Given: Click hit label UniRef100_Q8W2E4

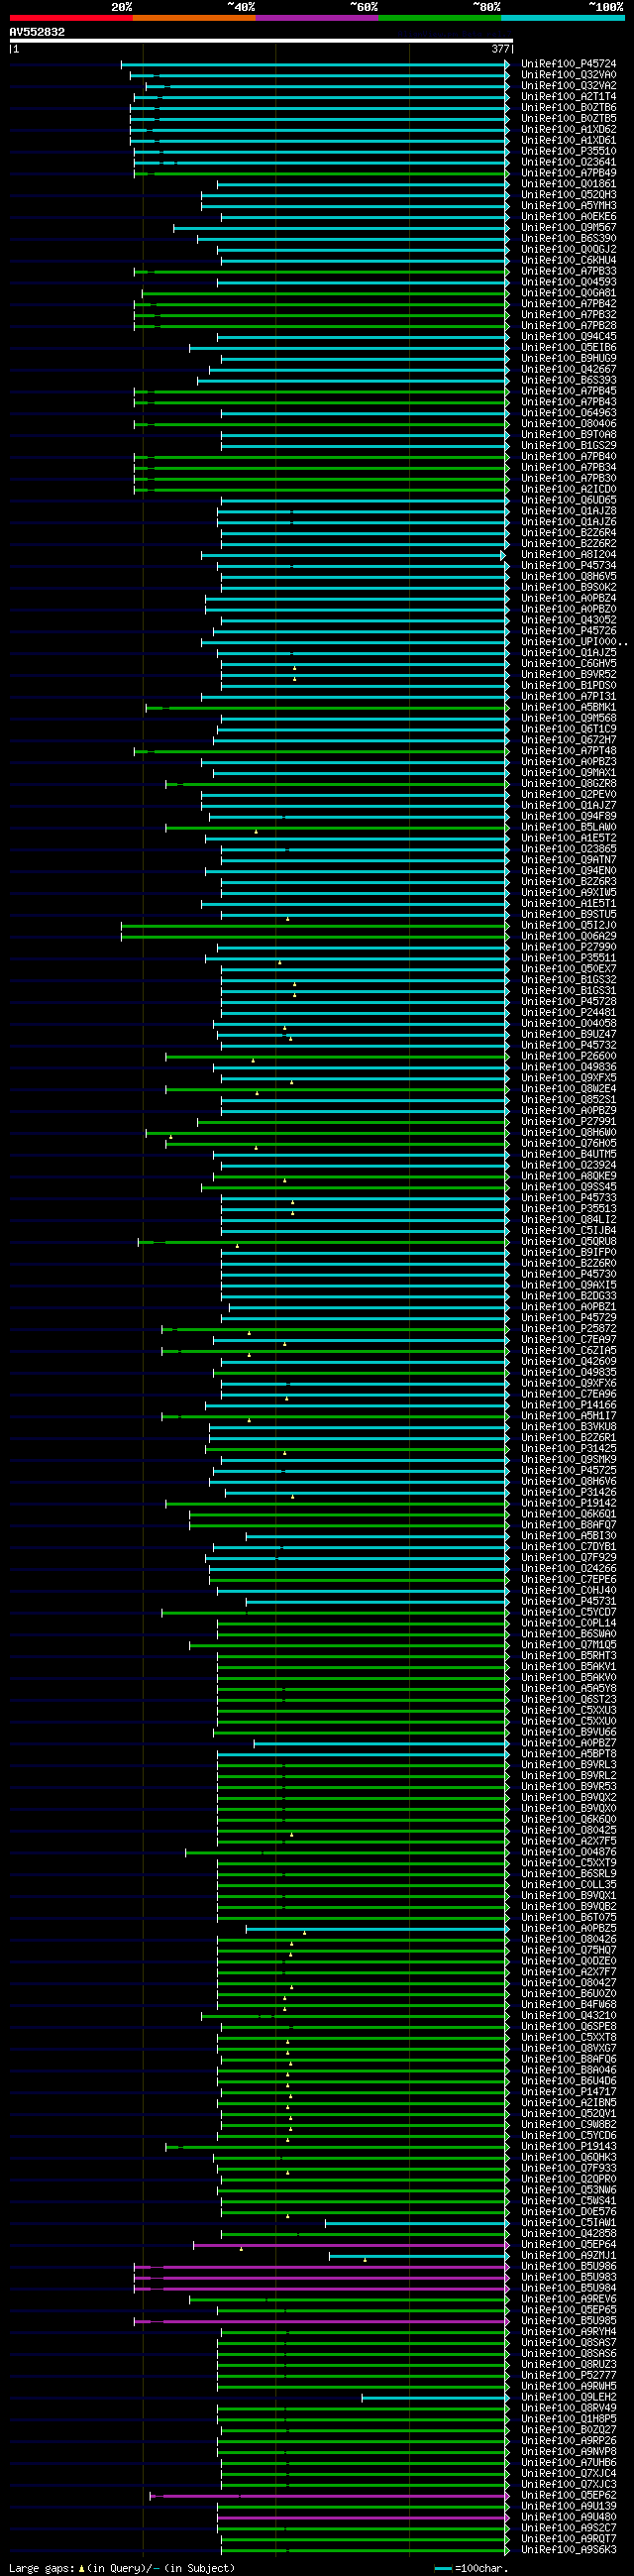Looking at the screenshot, I should click(569, 1089).
